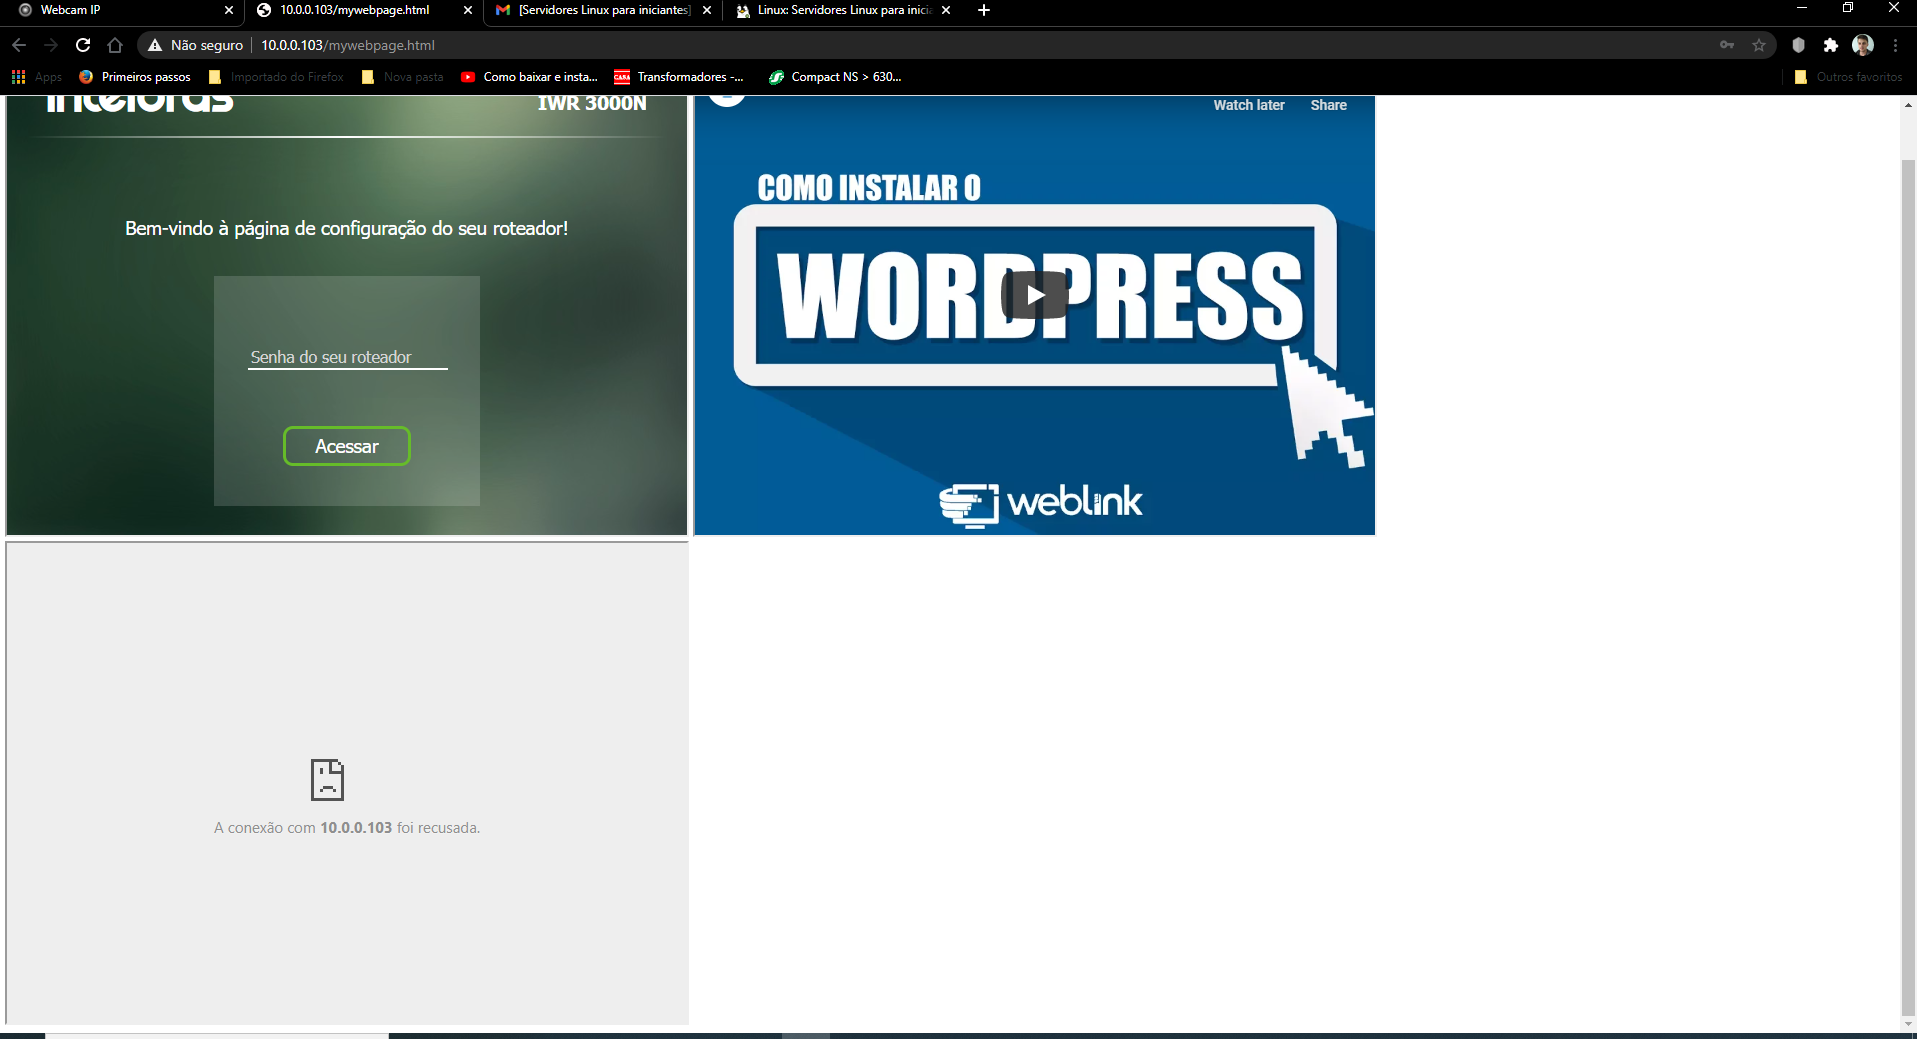Expand the 'Outros favoritos' folder
Image resolution: width=1917 pixels, height=1039 pixels.
1849,77
